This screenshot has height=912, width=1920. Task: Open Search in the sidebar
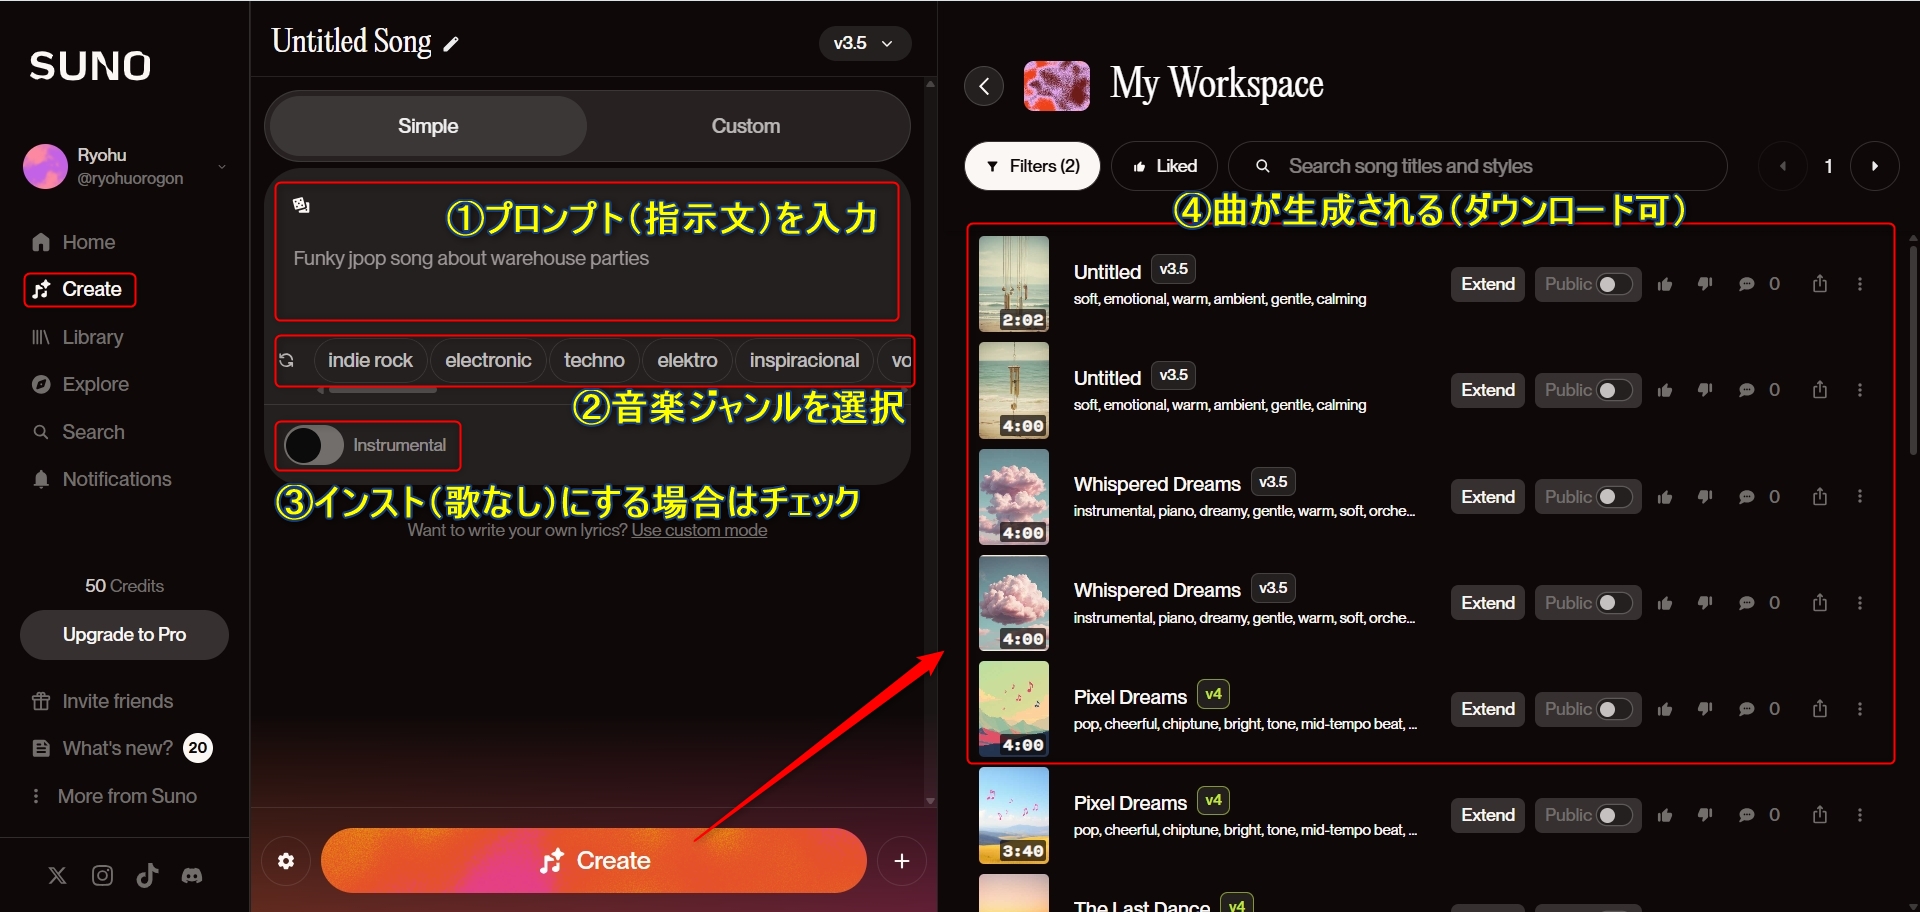point(78,432)
